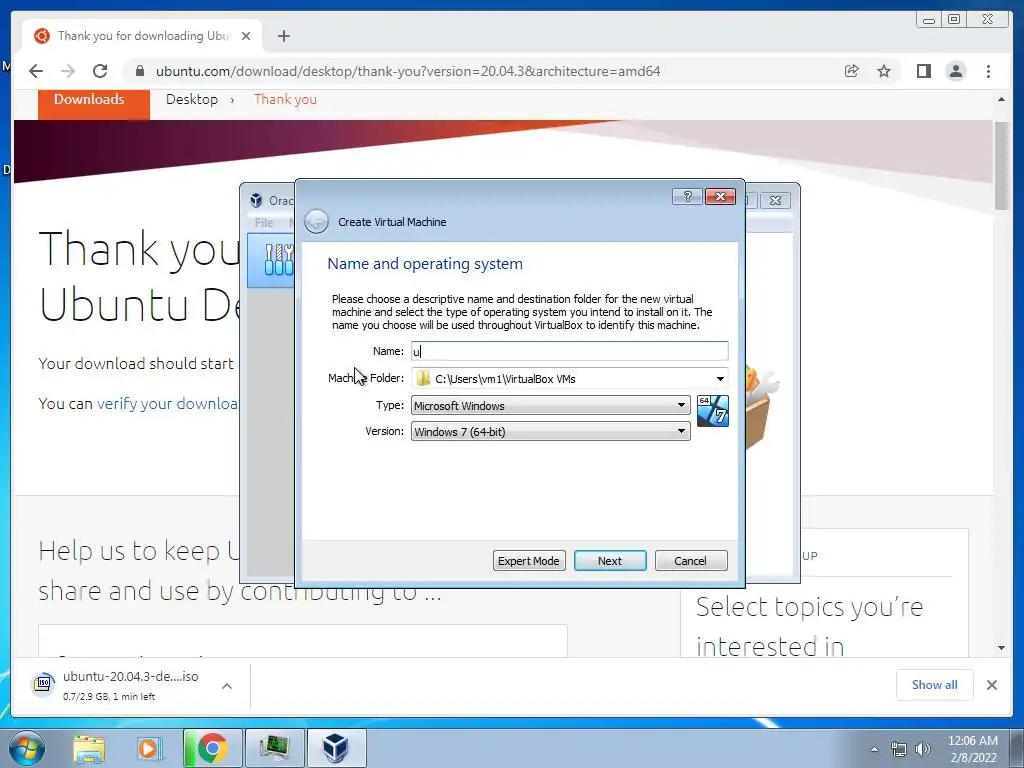
Task: Expand options for ubuntu ISO download item
Action: [227, 686]
